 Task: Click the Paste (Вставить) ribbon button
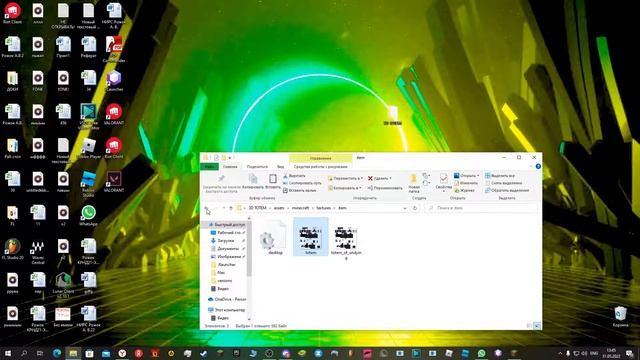273,182
